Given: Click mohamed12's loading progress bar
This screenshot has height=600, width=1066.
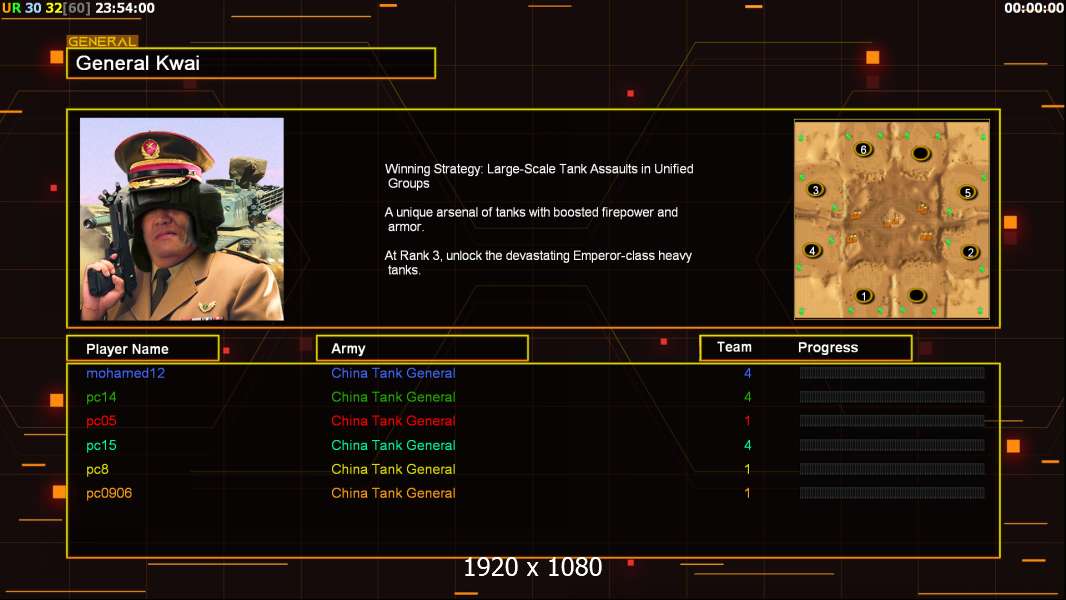Looking at the screenshot, I should (x=892, y=372).
